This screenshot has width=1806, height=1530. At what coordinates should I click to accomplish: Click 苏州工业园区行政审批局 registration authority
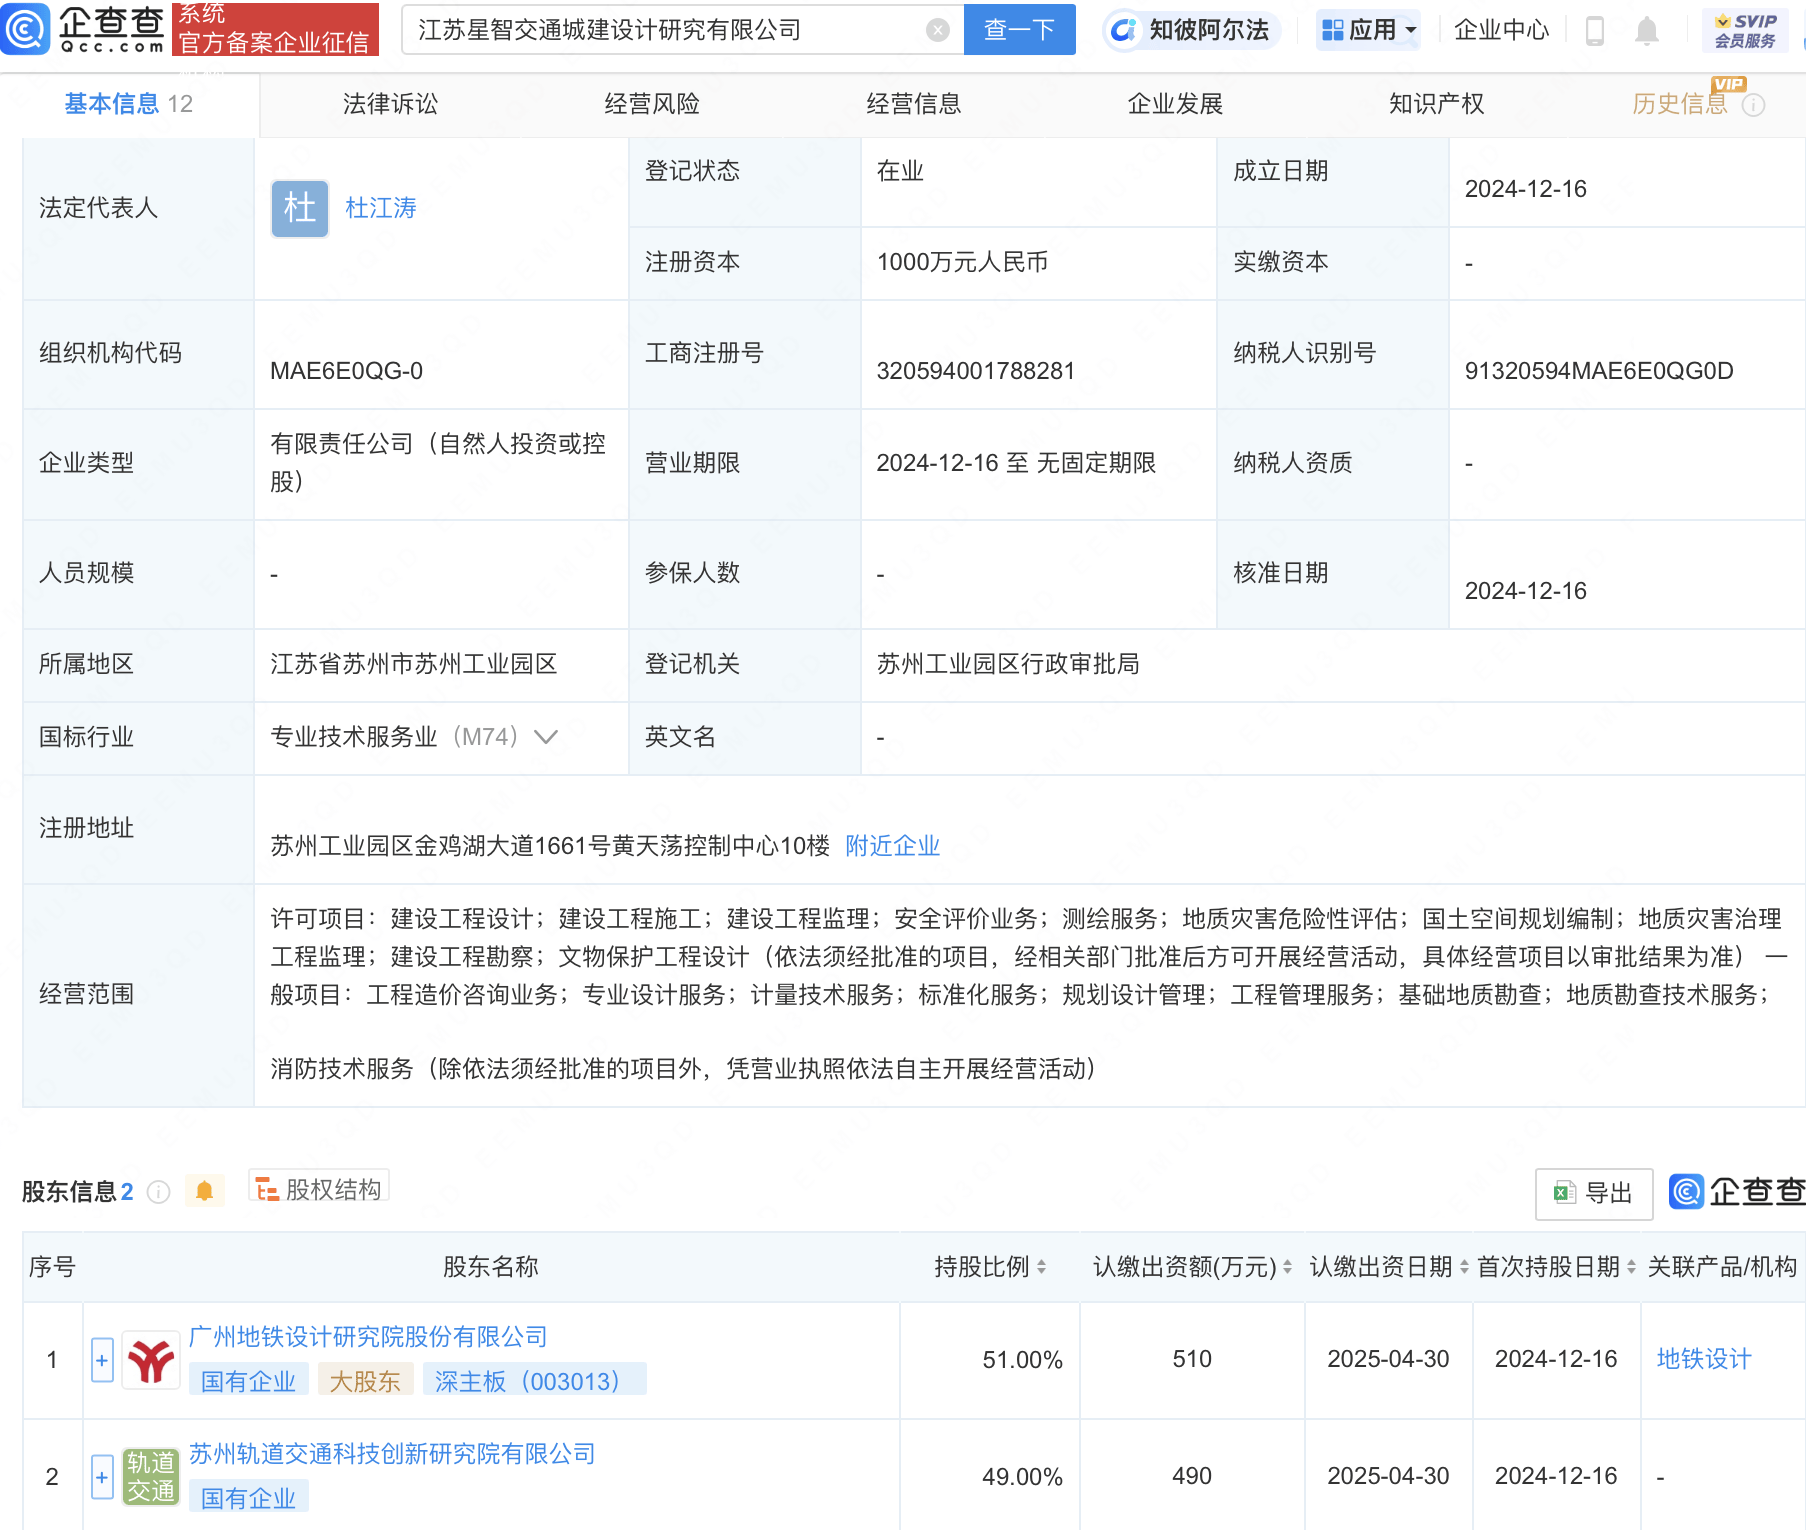click(1008, 664)
